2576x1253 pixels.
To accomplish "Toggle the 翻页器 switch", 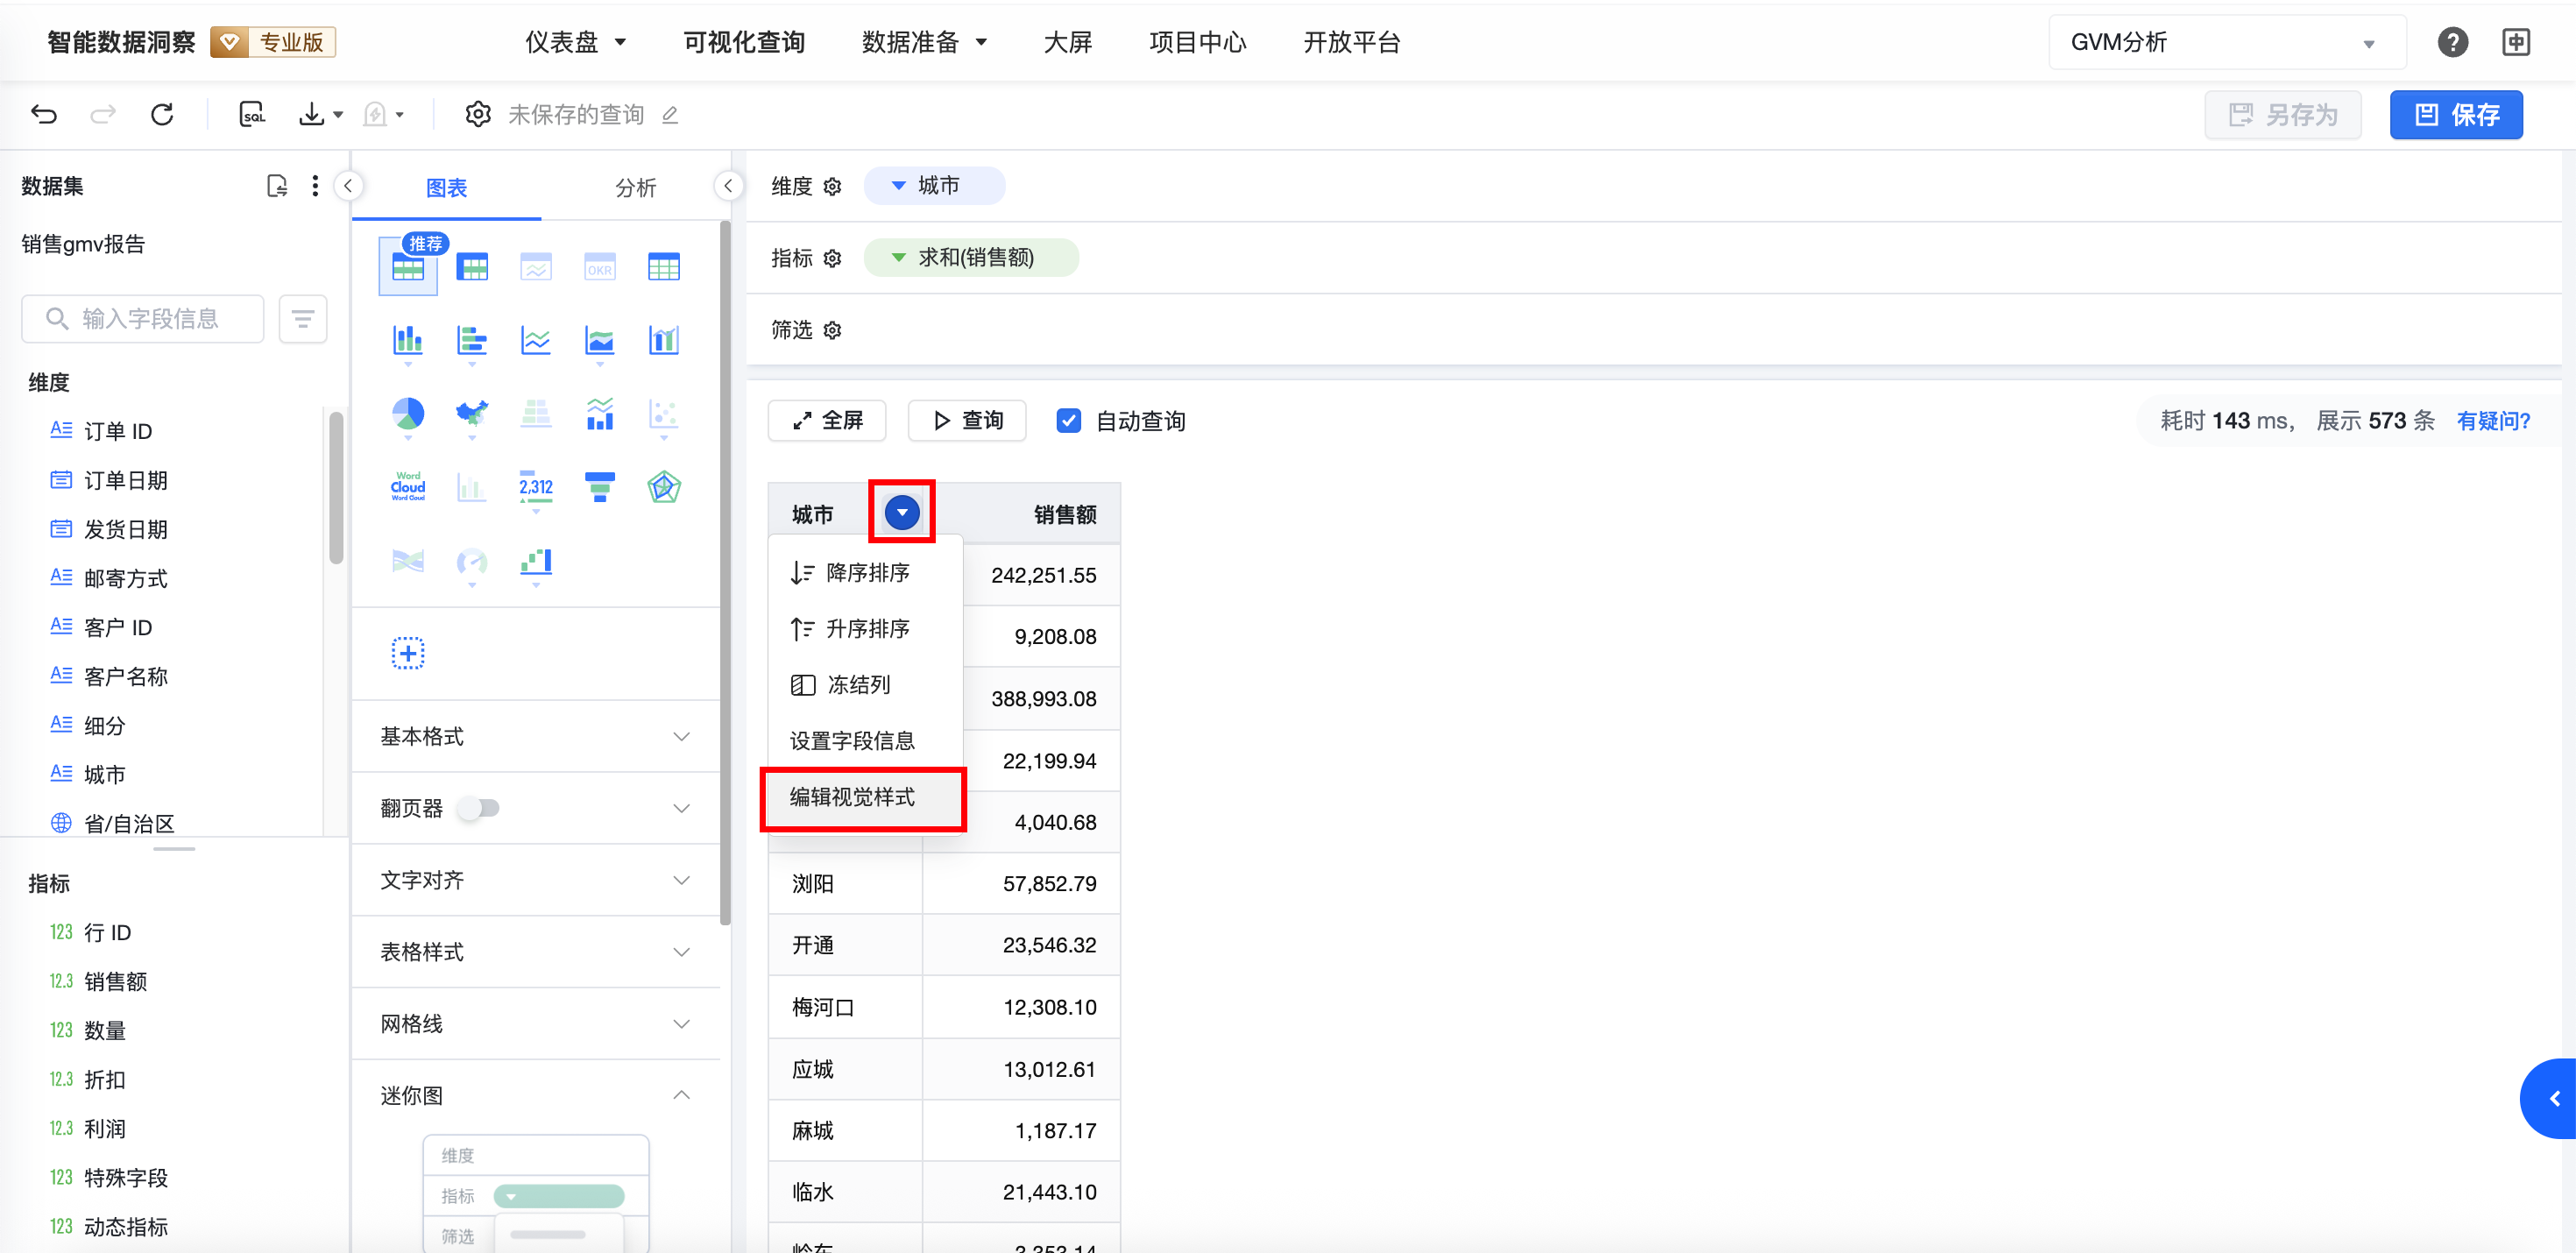I will click(x=479, y=808).
